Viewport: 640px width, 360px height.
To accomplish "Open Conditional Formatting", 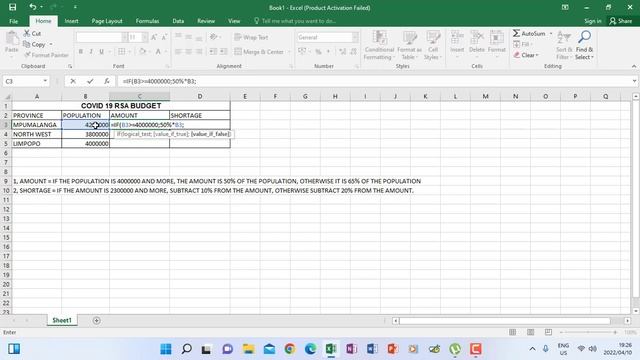I will tap(379, 45).
